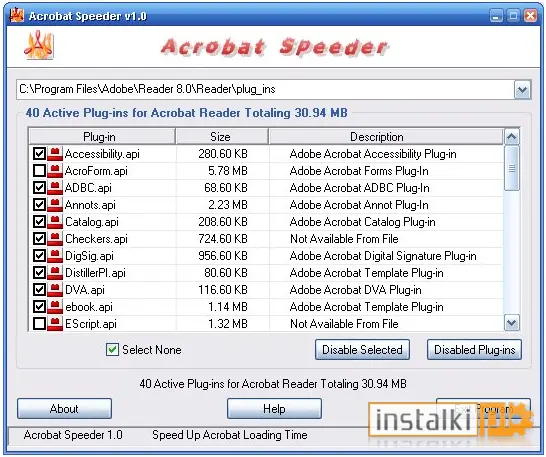Select the Accessibility.api row name

tap(102, 154)
